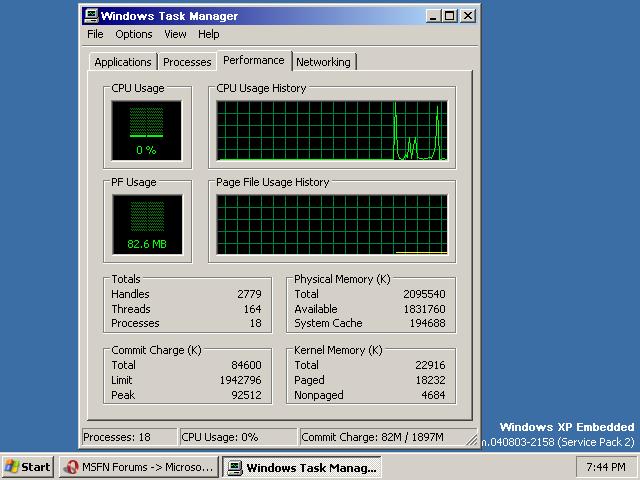Click the Processes count 18 in Totals
The image size is (640, 480).
click(256, 323)
